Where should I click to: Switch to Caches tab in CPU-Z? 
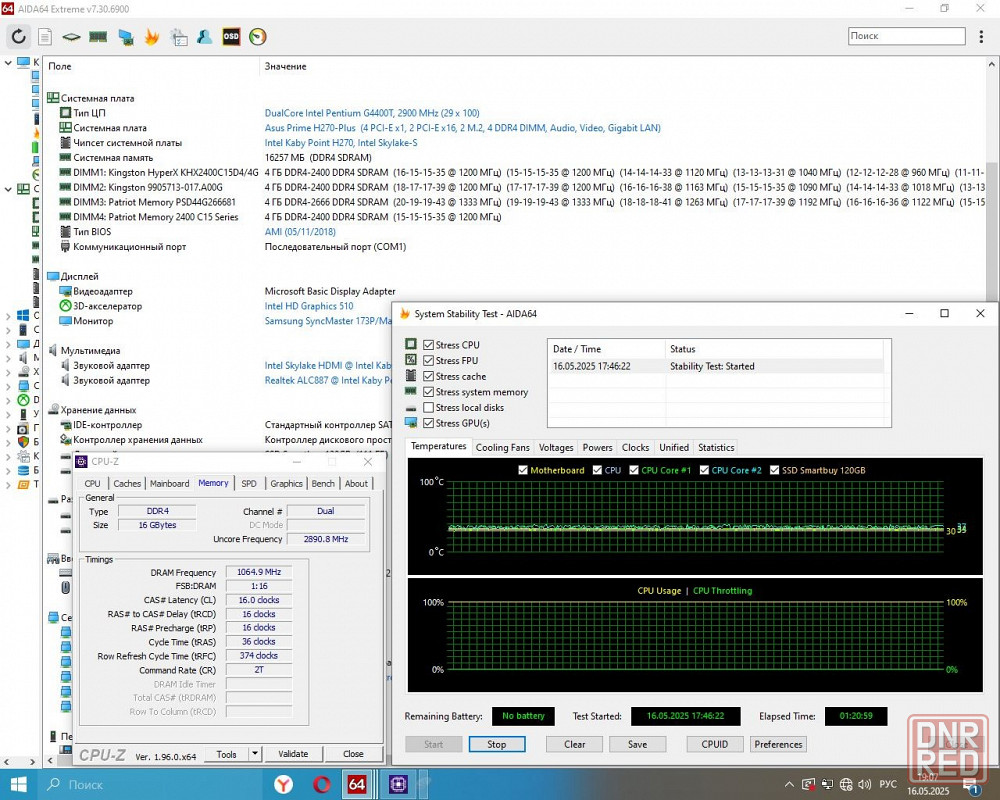tap(127, 484)
